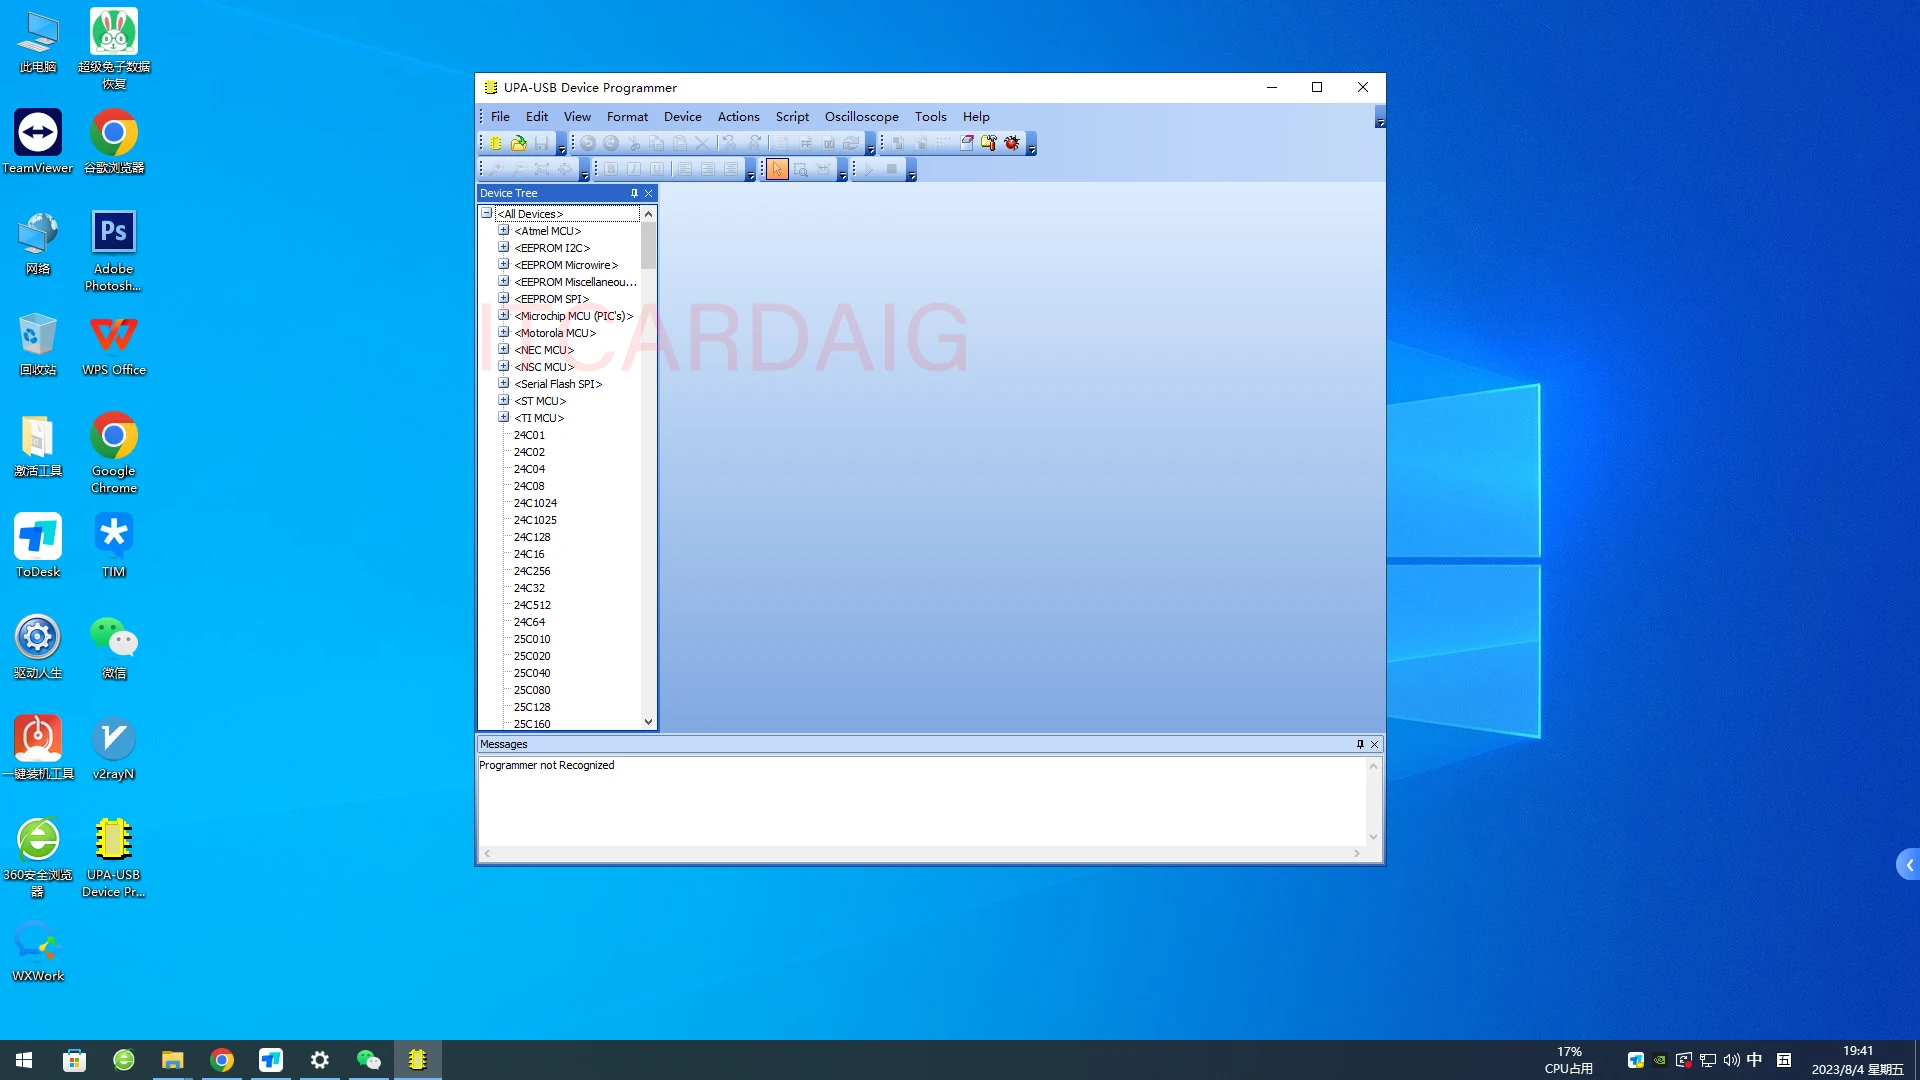This screenshot has width=1920, height=1080.
Task: Click the Undo circular arrow icon
Action: (x=588, y=143)
